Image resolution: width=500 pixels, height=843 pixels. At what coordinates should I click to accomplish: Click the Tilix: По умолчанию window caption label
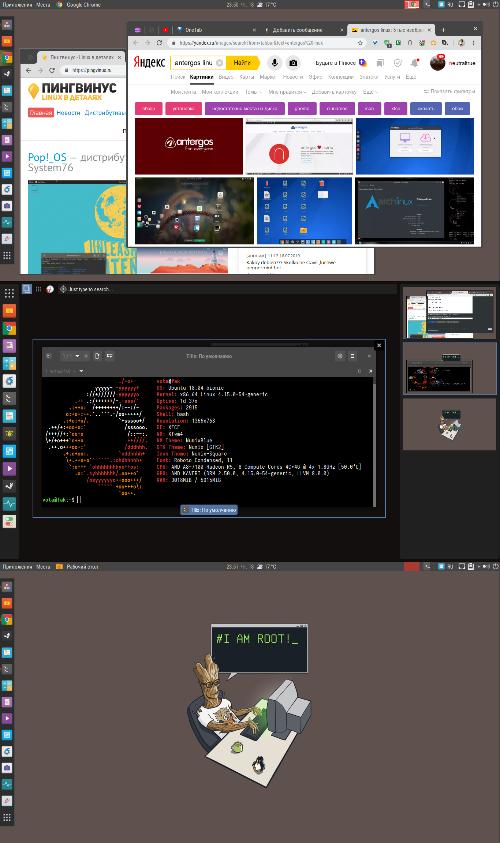point(209,510)
